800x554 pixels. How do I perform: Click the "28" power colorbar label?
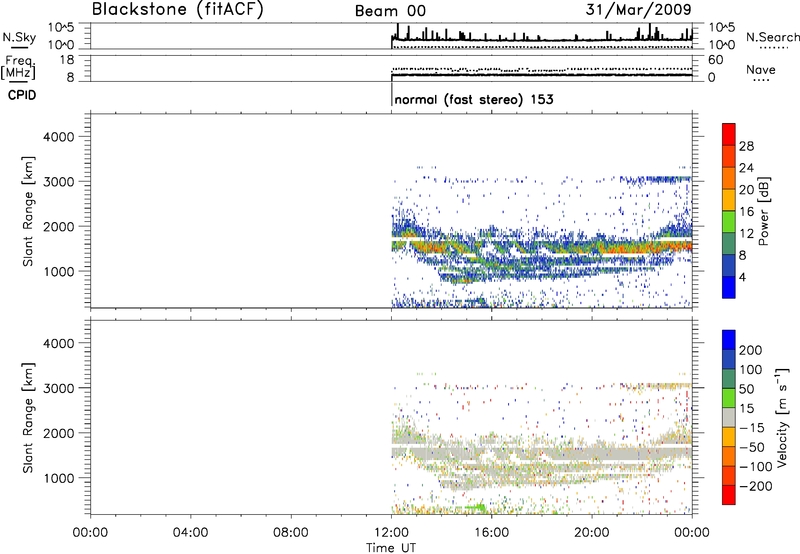click(x=746, y=146)
